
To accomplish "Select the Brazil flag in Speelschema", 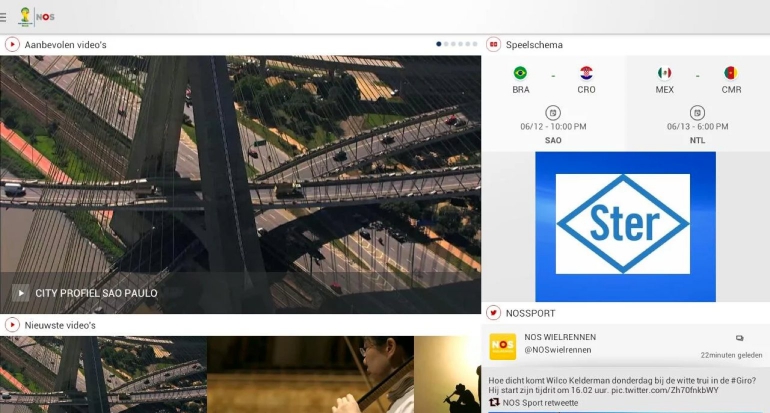I will click(x=520, y=73).
